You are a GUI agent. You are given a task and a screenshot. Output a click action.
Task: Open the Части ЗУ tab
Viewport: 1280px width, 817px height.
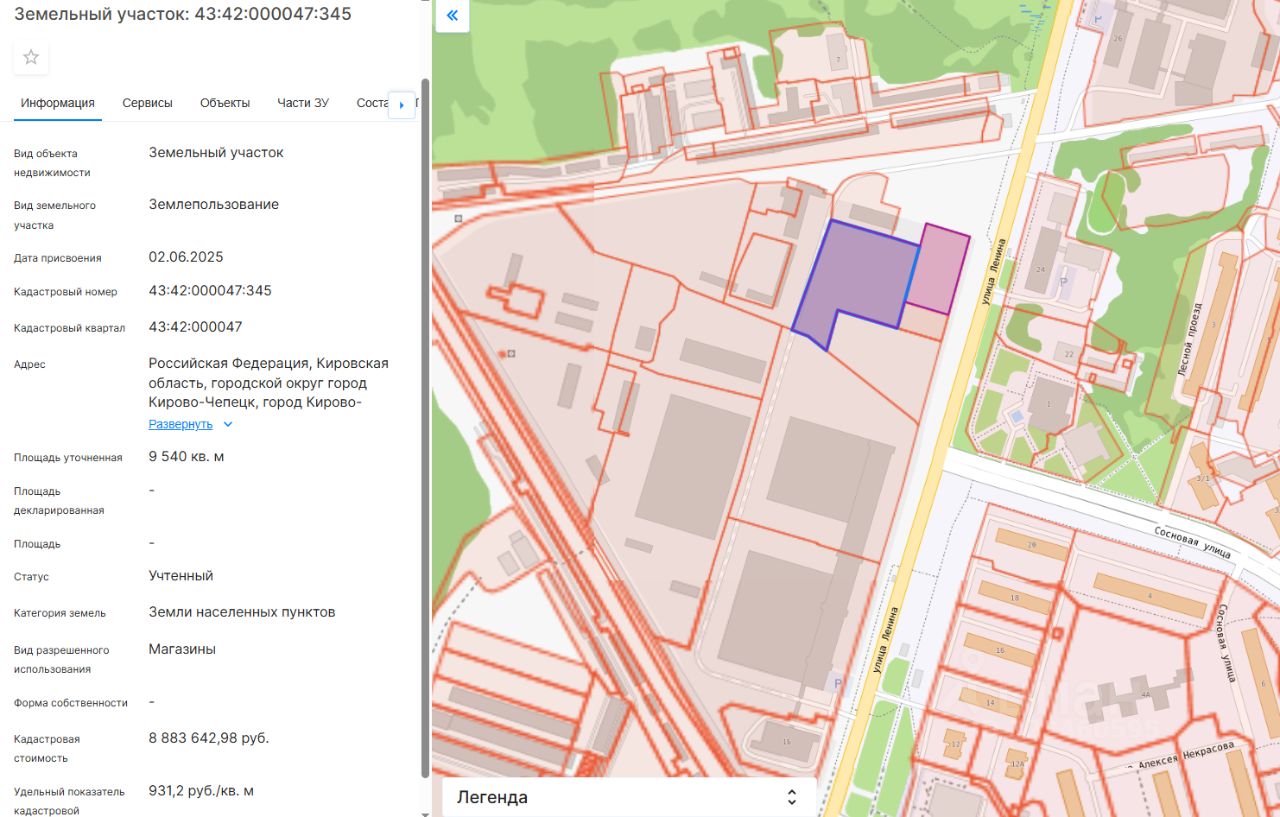point(303,103)
